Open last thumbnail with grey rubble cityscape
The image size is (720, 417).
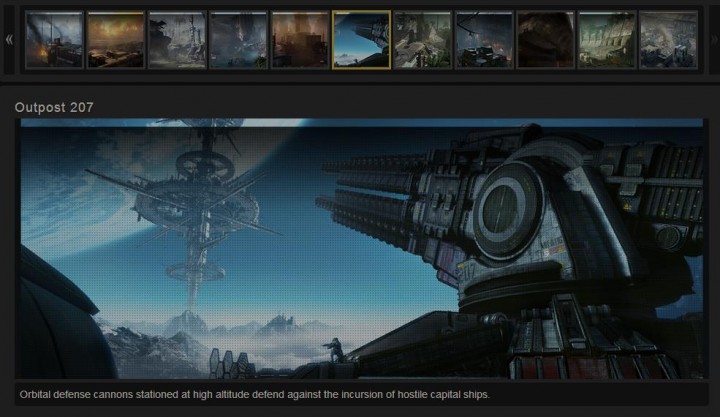(668, 40)
